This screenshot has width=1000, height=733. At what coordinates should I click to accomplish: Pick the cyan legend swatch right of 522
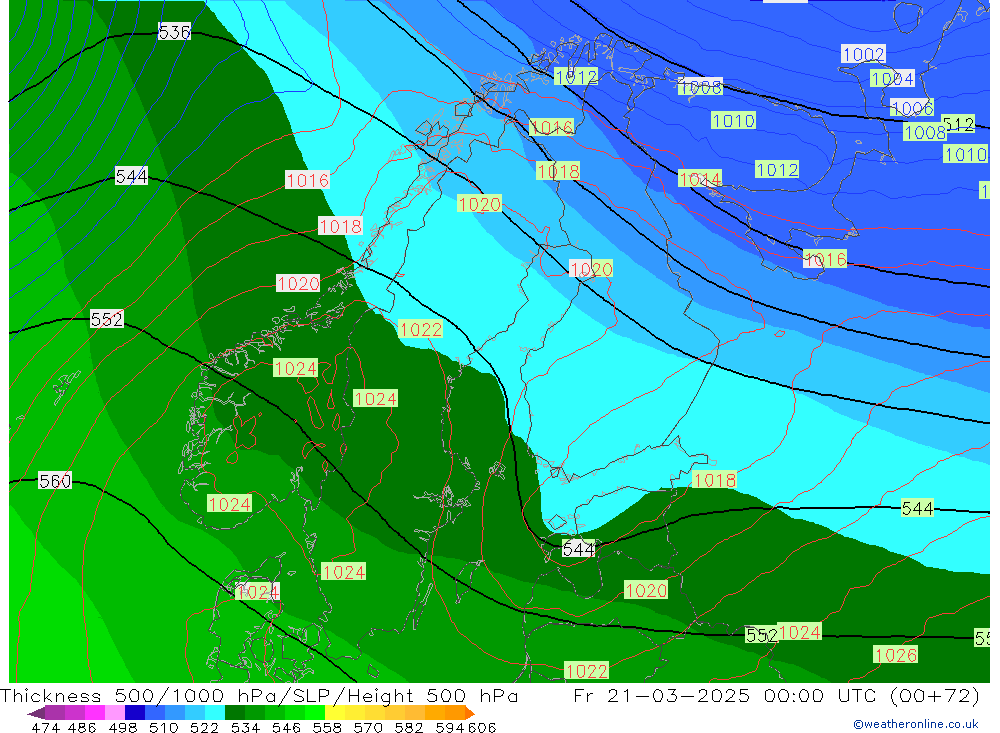click(215, 713)
